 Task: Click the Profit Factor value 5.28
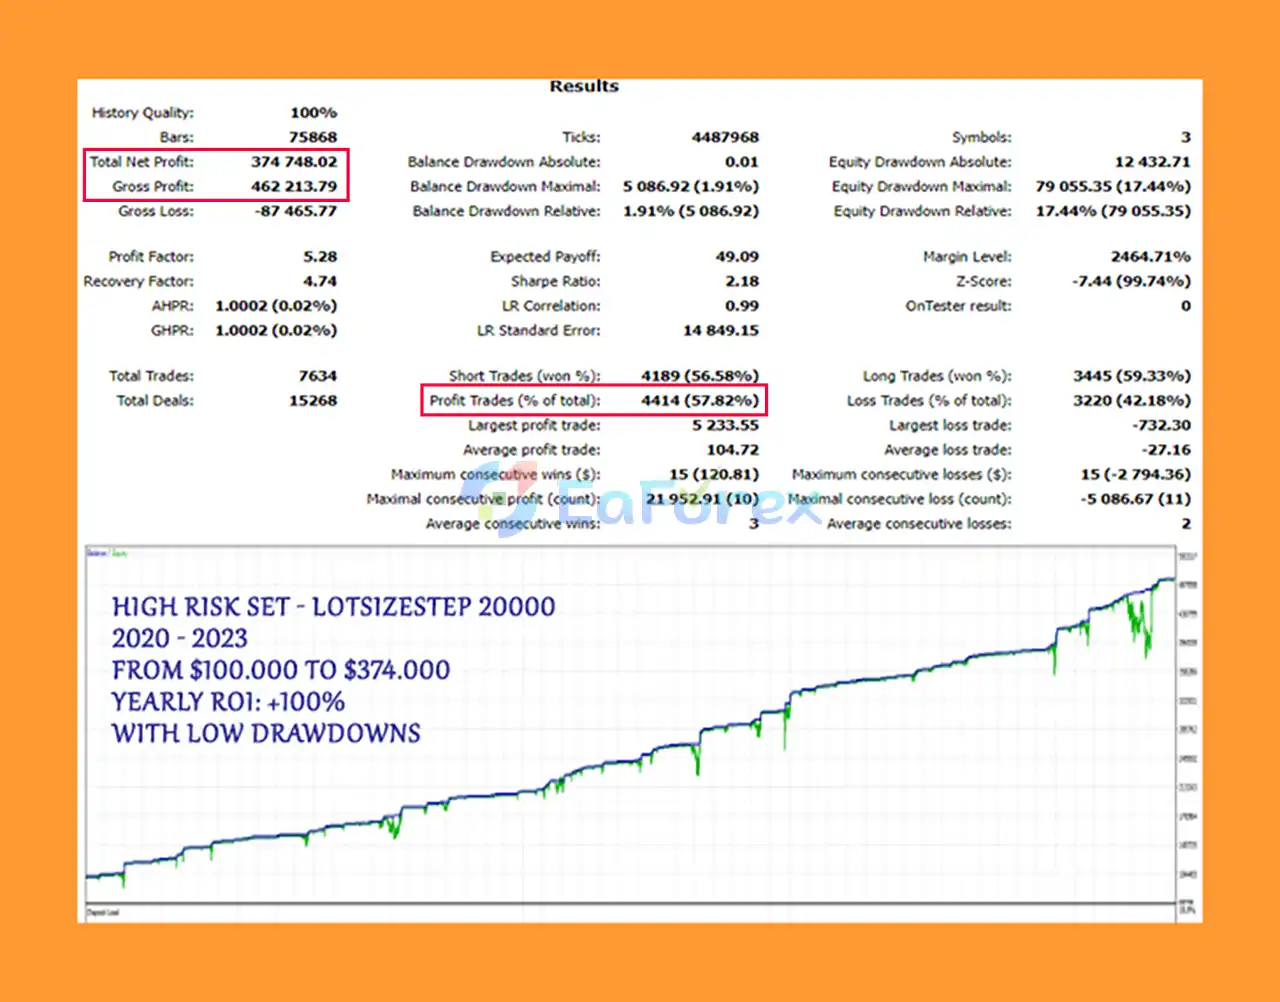coord(320,257)
